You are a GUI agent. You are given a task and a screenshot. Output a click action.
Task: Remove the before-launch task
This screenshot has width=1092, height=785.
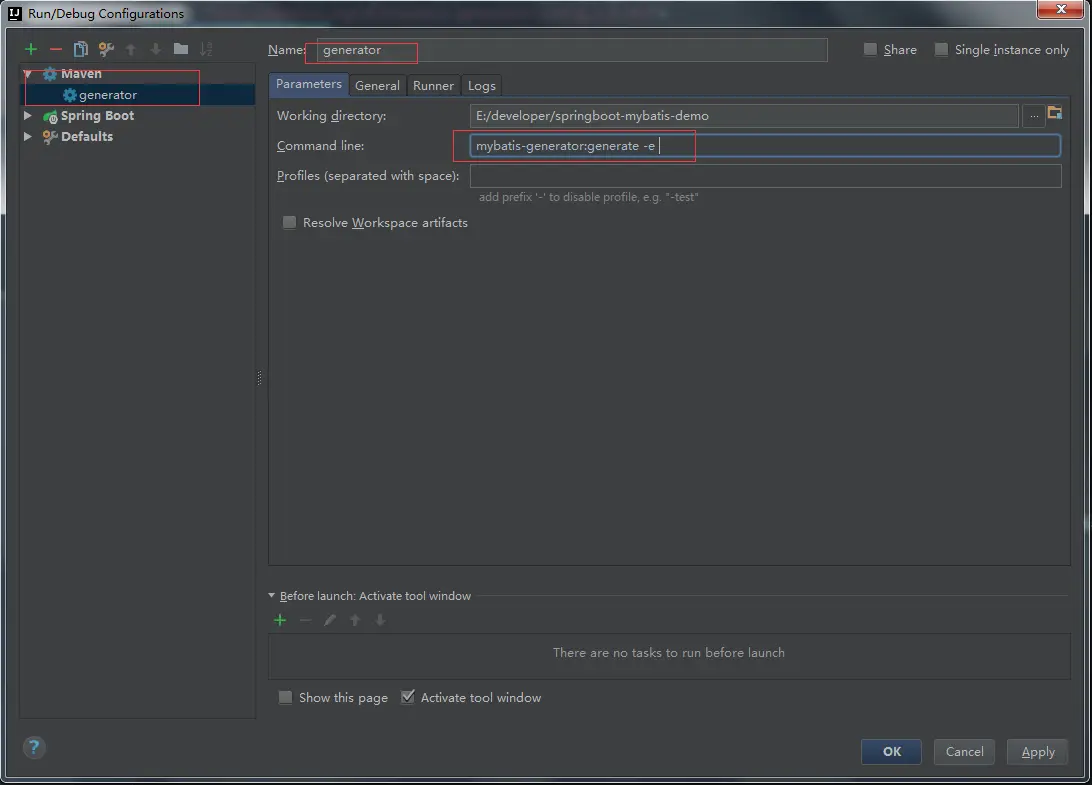pyautogui.click(x=305, y=620)
